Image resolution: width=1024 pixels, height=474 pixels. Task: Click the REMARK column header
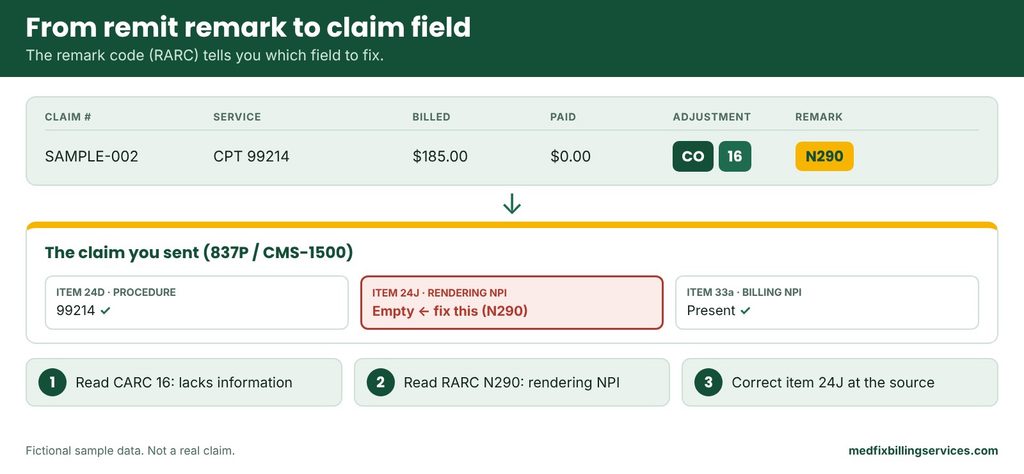point(819,117)
